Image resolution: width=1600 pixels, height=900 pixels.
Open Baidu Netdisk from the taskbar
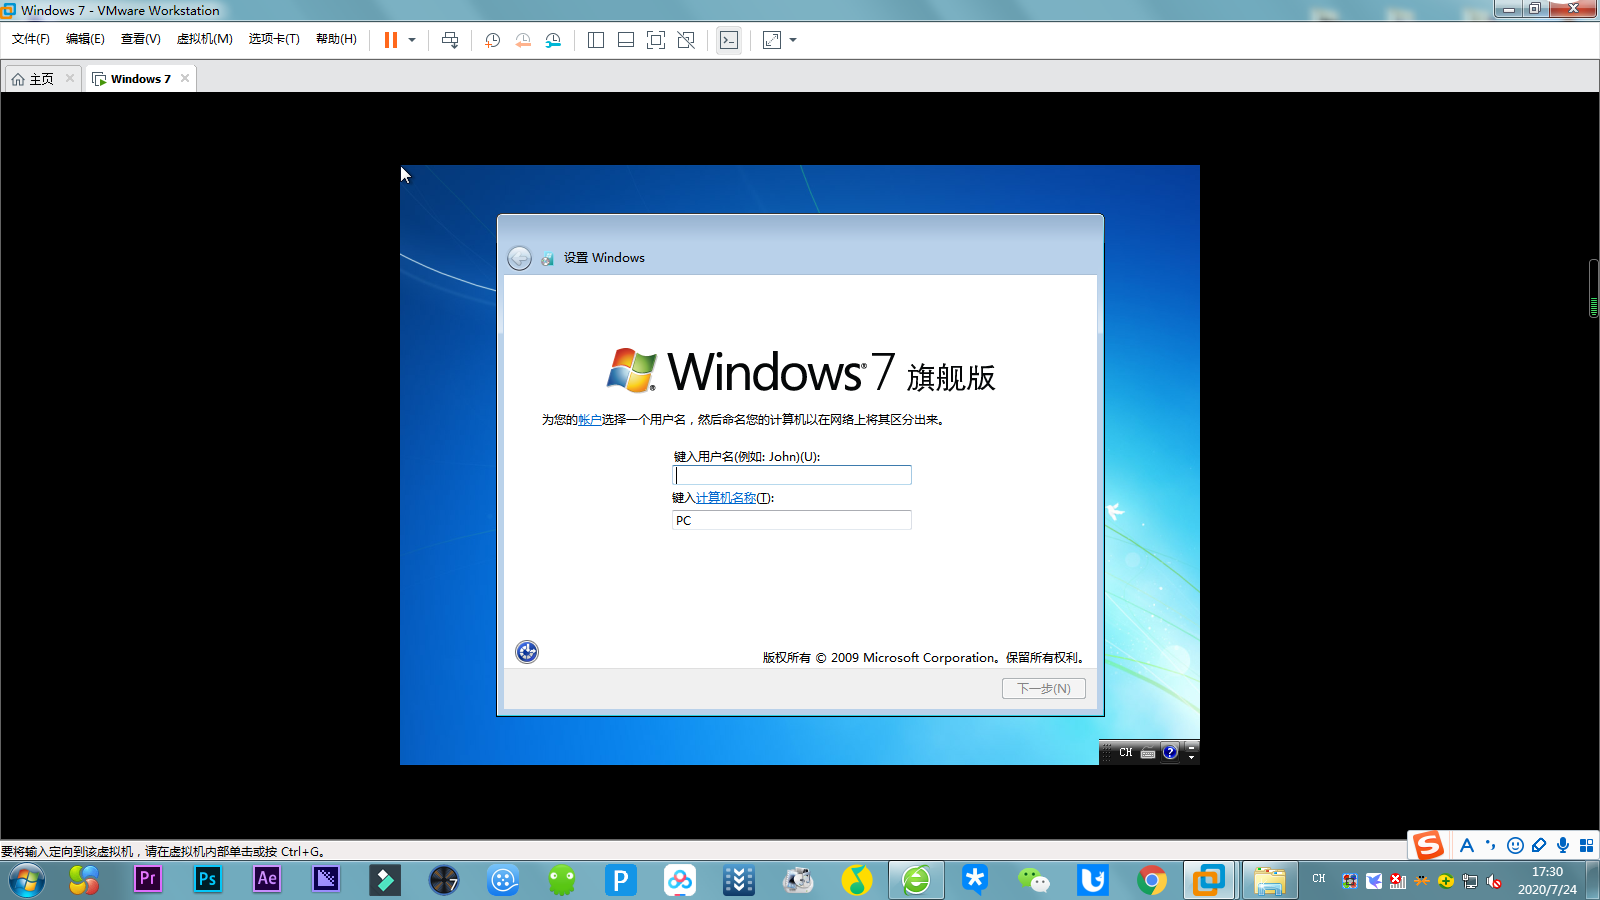(680, 880)
